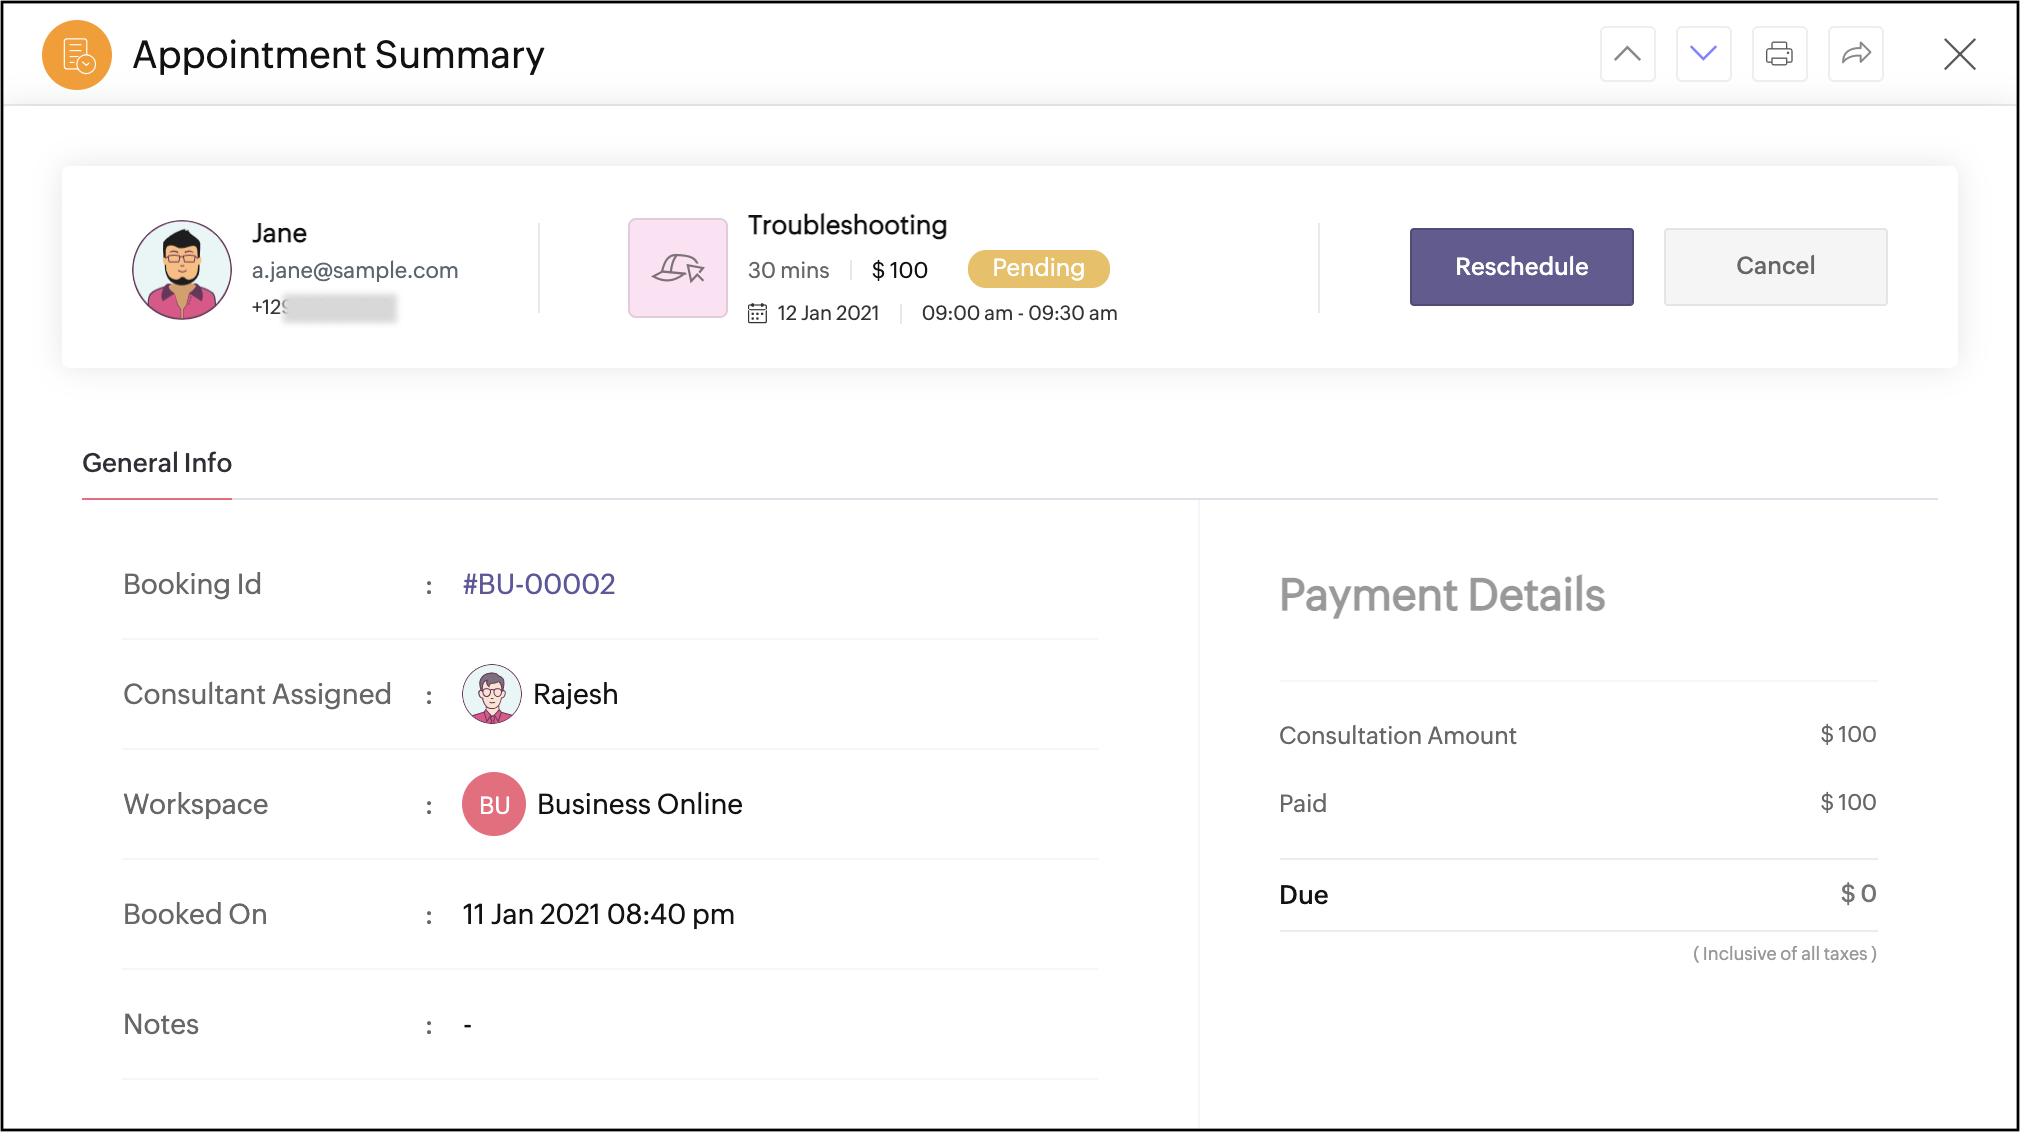Click the print icon in header
The width and height of the screenshot is (2020, 1132).
(x=1779, y=54)
